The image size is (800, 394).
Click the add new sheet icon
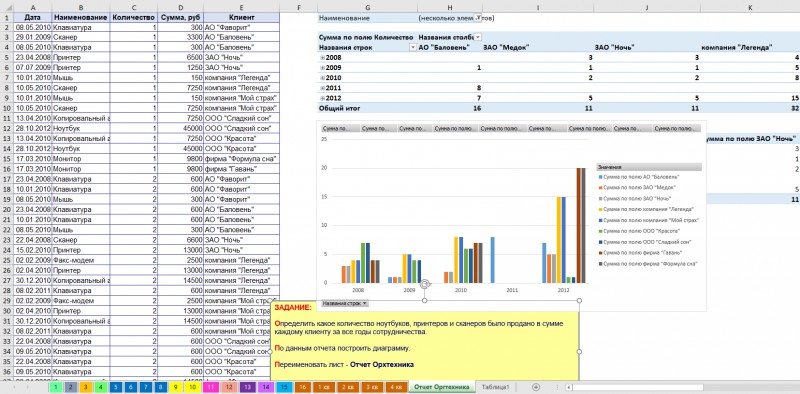pyautogui.click(x=536, y=387)
